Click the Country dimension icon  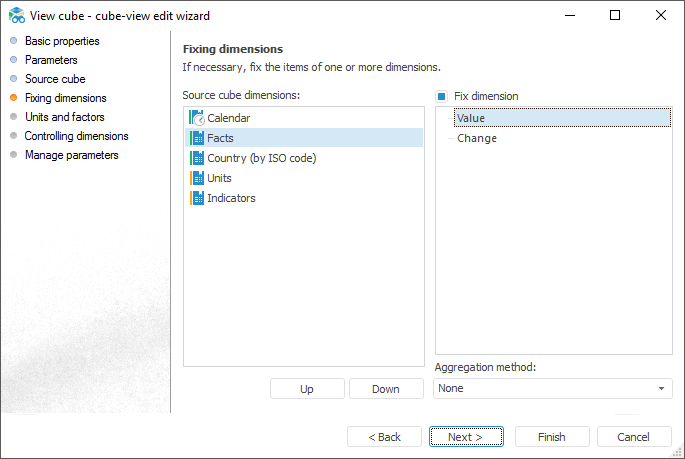point(197,158)
